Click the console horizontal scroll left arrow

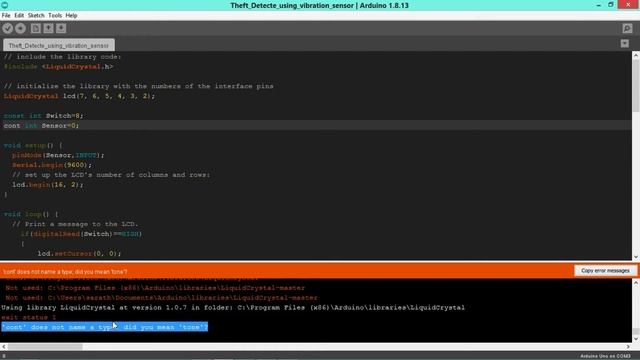4,347
